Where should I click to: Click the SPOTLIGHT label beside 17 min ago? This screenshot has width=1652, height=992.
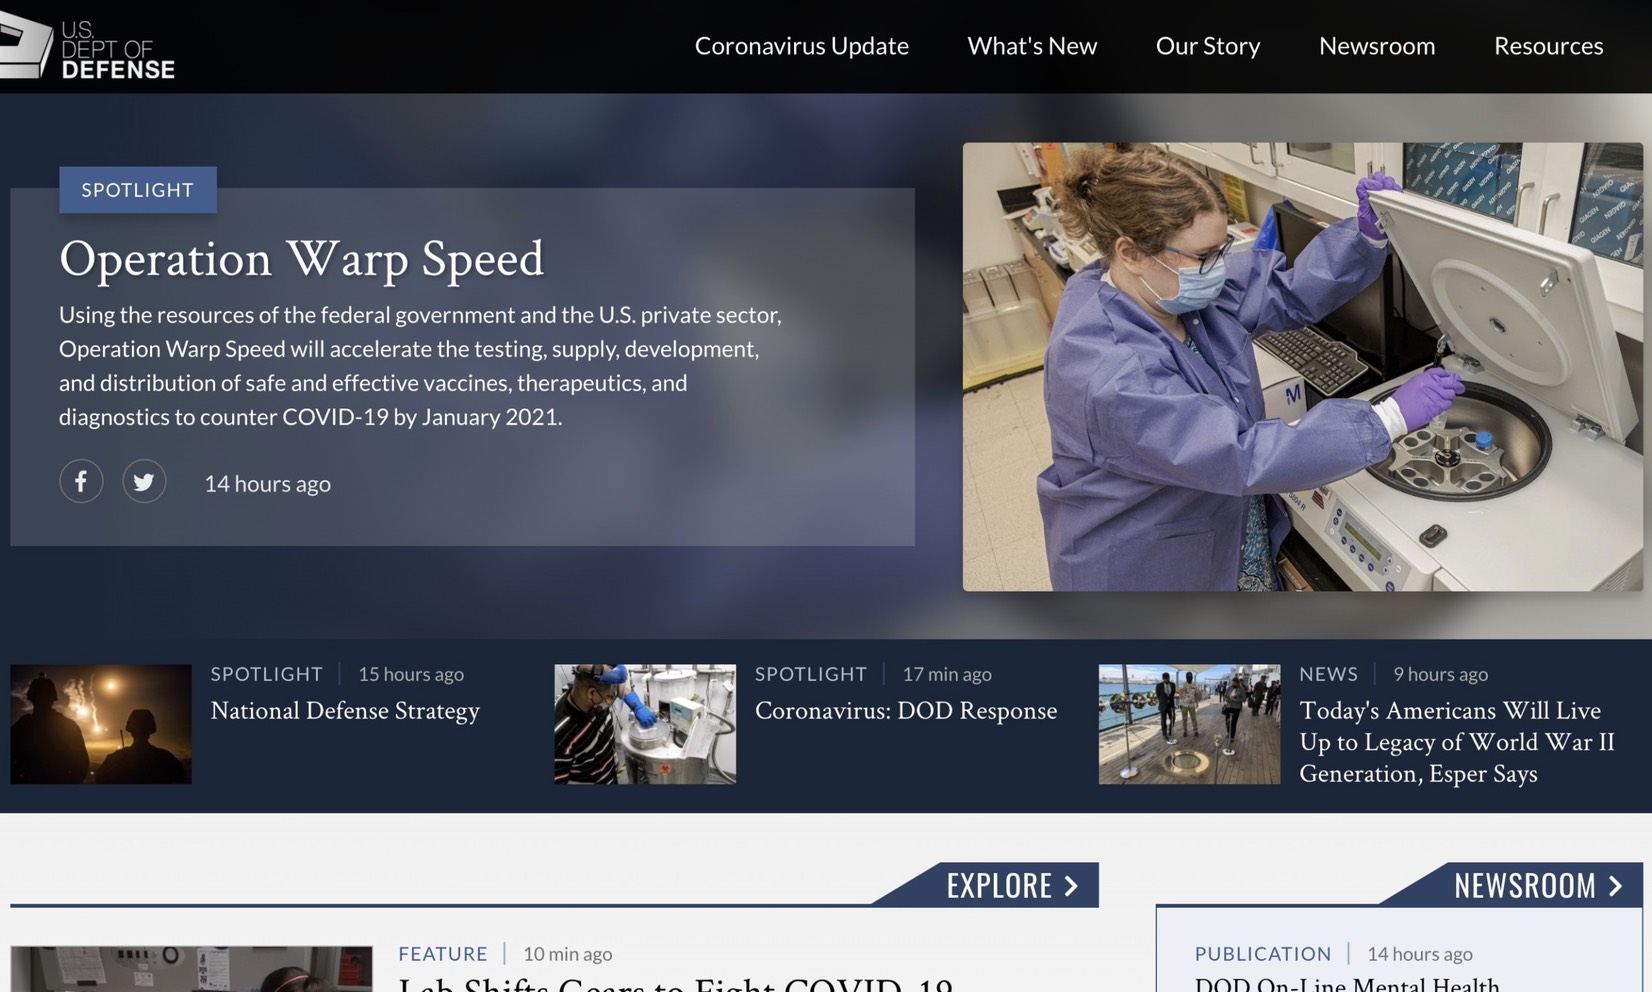[x=811, y=674]
